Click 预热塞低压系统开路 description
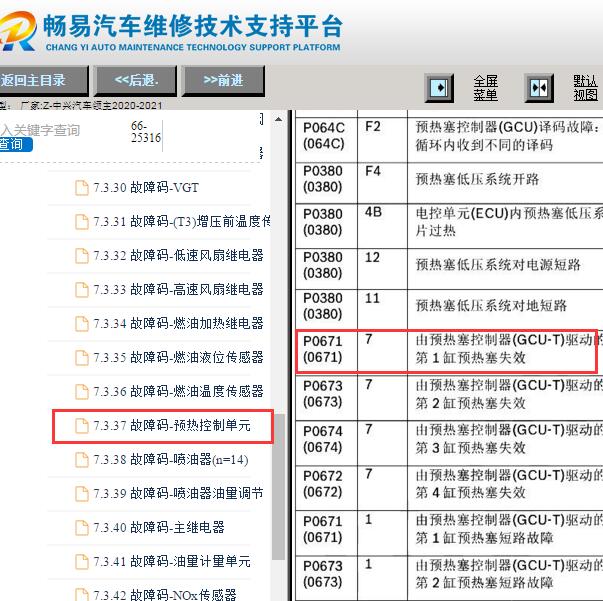Screen dimensions: 603x601 coord(477,179)
